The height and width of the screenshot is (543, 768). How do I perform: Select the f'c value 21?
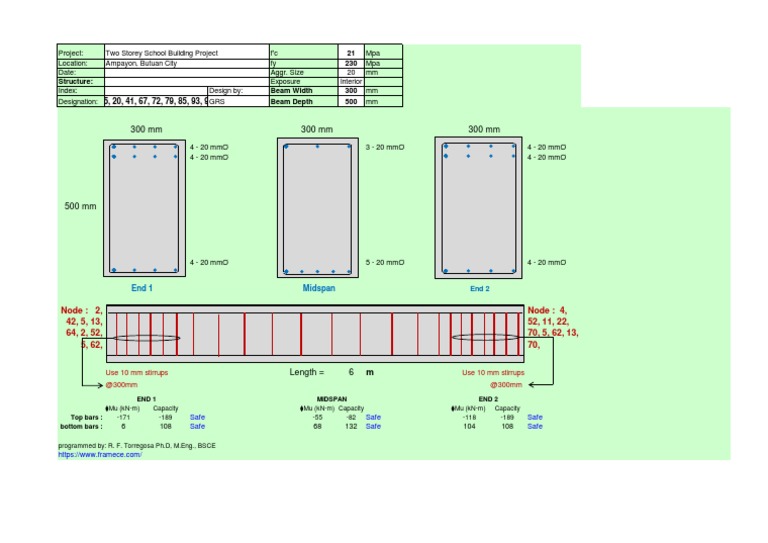pyautogui.click(x=351, y=52)
